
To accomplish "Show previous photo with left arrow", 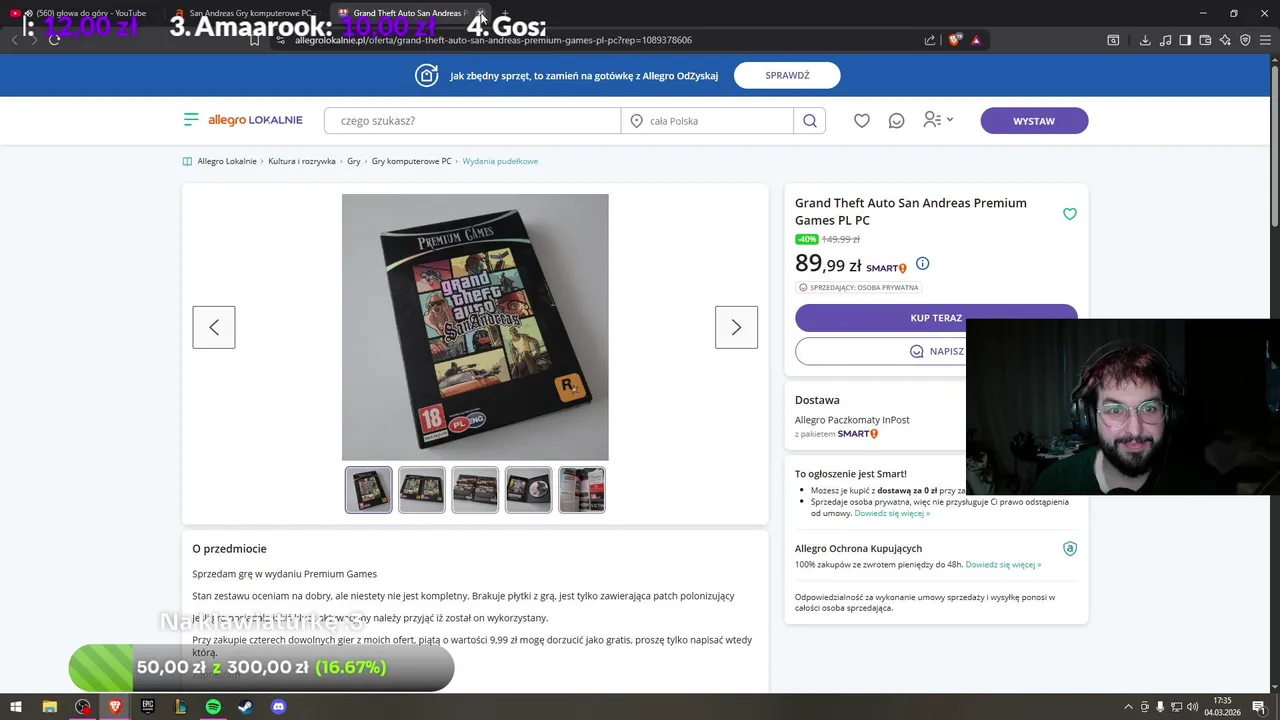I will tap(214, 327).
